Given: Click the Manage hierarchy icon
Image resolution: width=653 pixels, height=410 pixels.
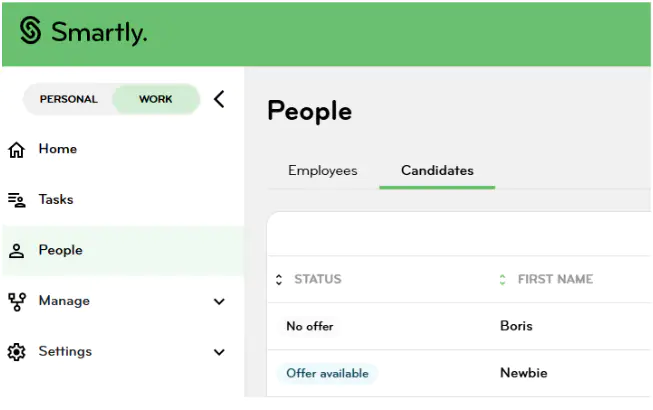Looking at the screenshot, I should [17, 302].
